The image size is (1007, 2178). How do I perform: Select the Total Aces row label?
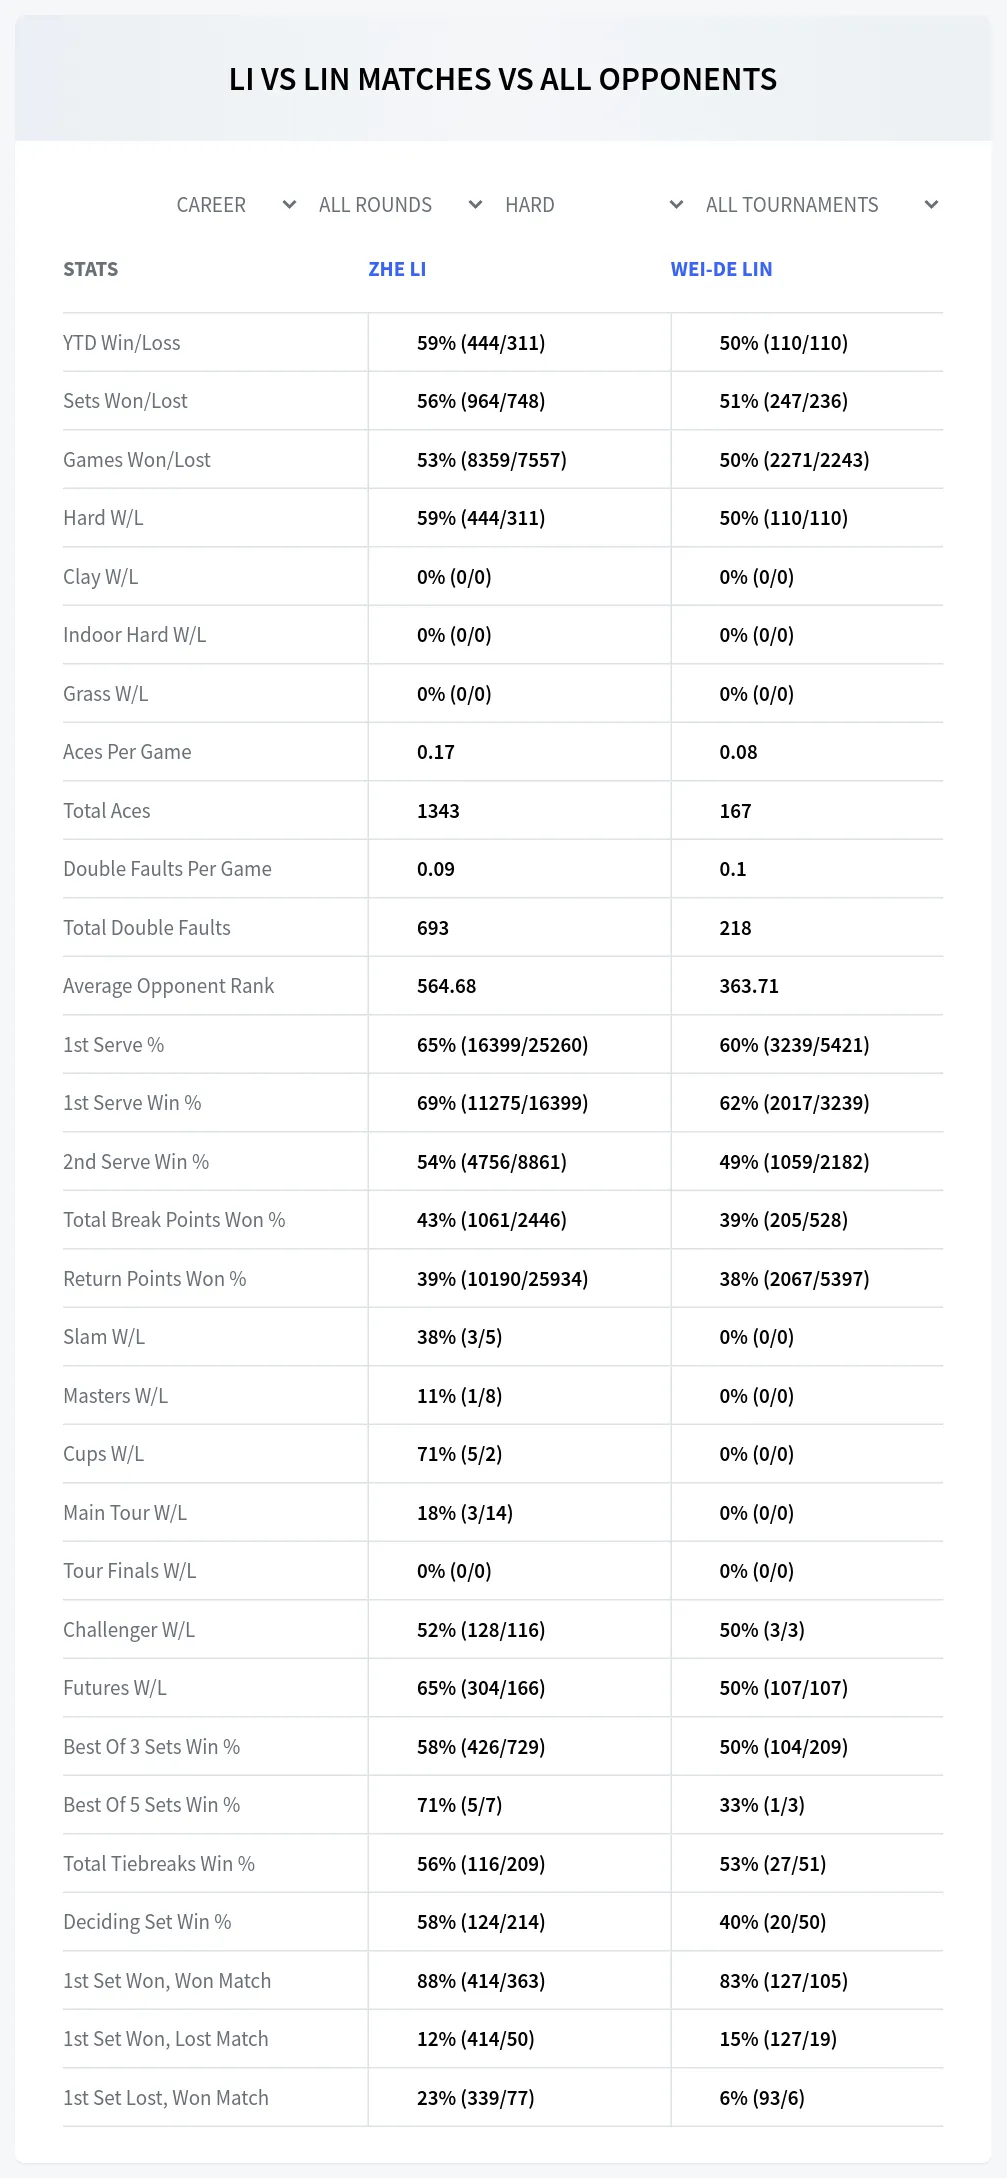coord(106,811)
